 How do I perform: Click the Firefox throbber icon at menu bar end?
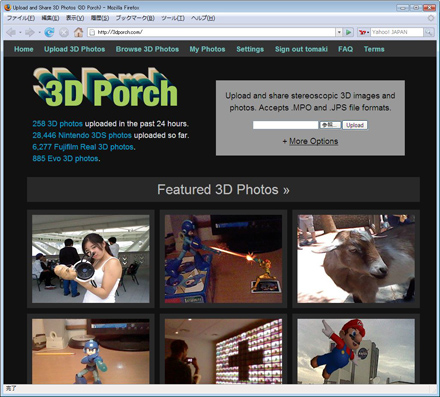(x=431, y=18)
